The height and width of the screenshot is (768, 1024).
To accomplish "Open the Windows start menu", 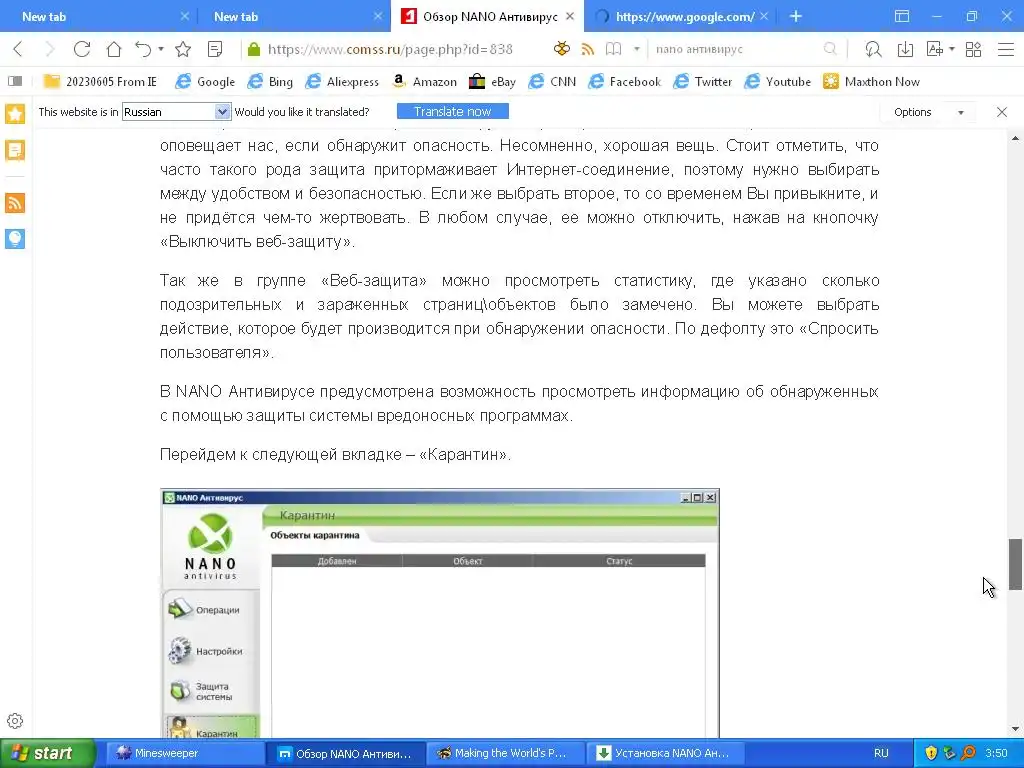I will (x=48, y=753).
